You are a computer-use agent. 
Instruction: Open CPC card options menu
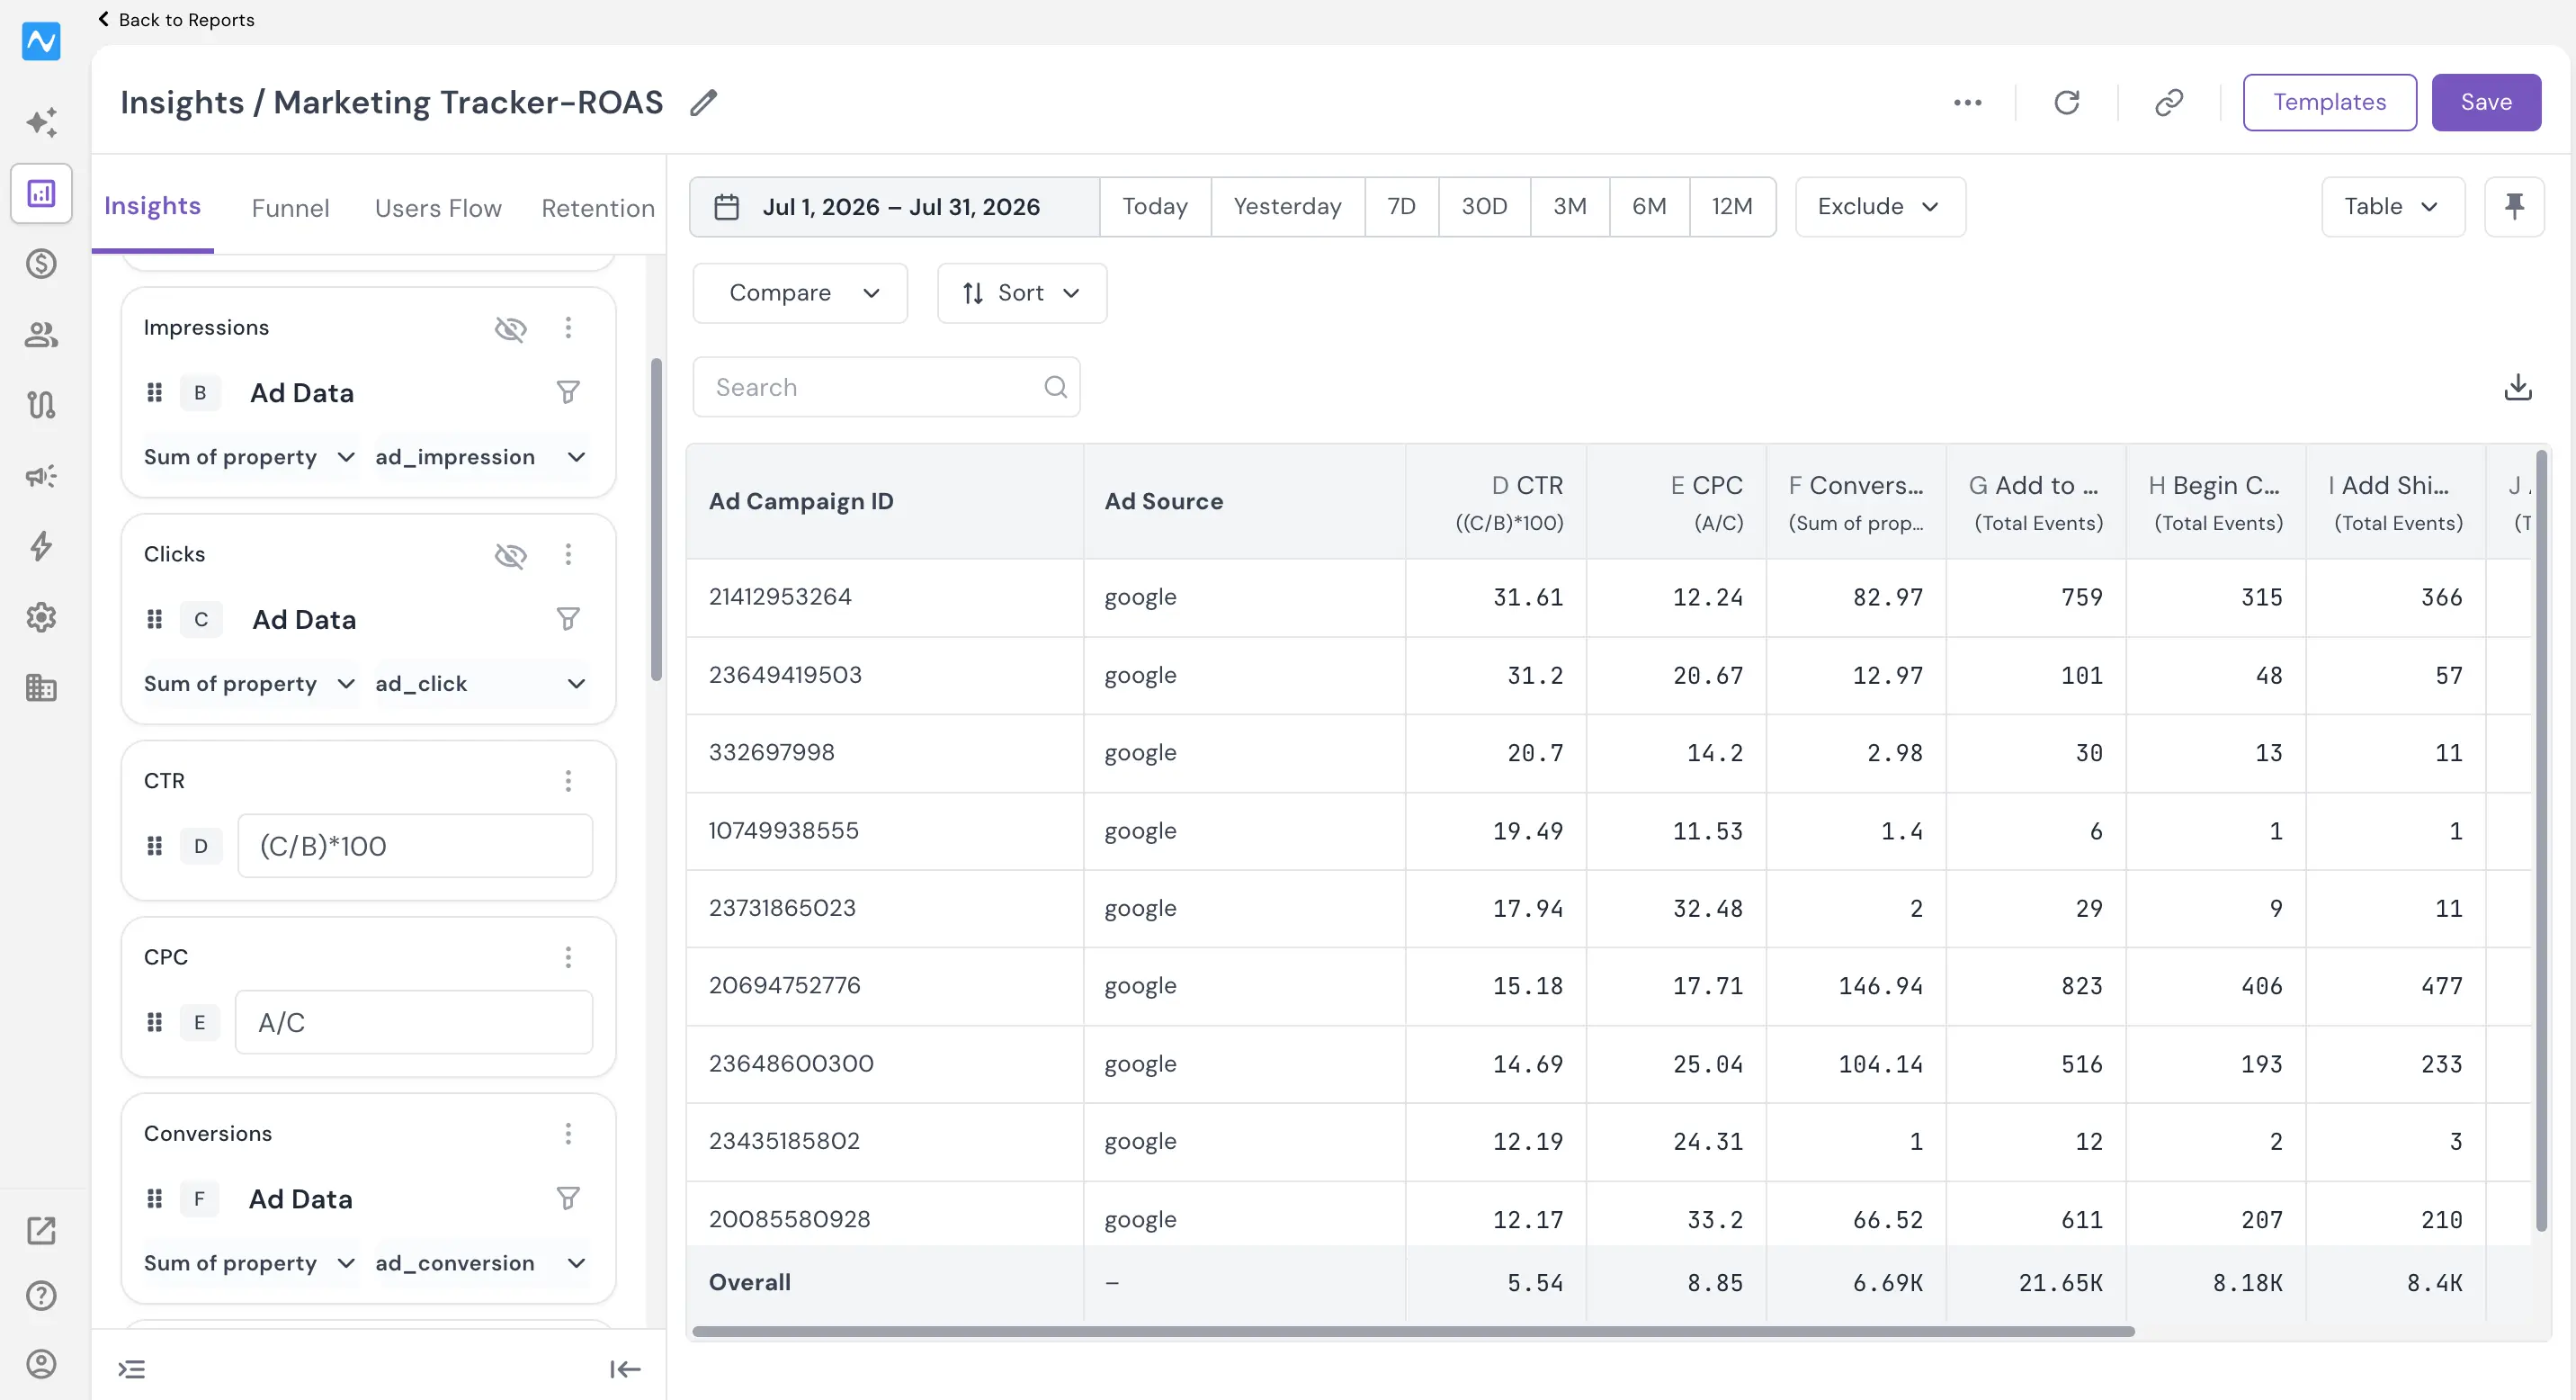568,957
